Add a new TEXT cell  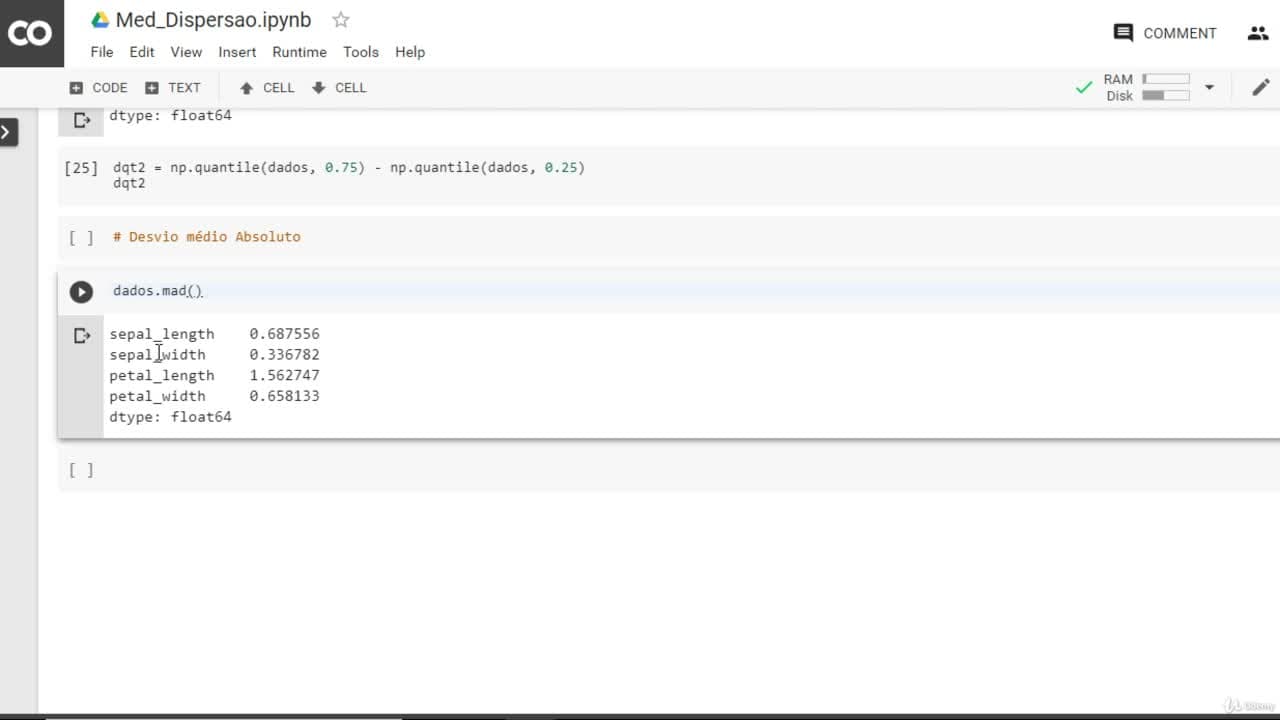[x=173, y=88]
